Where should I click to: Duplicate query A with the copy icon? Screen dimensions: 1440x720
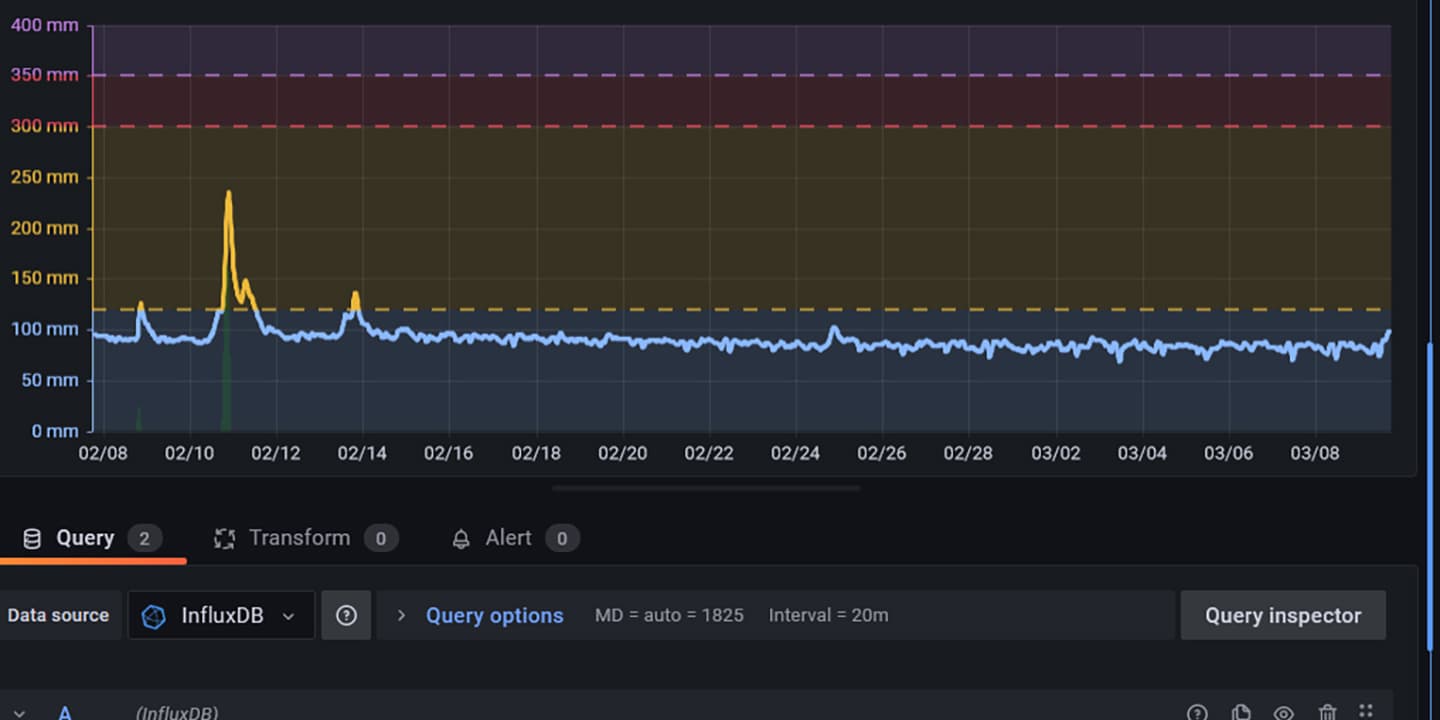pos(1240,712)
